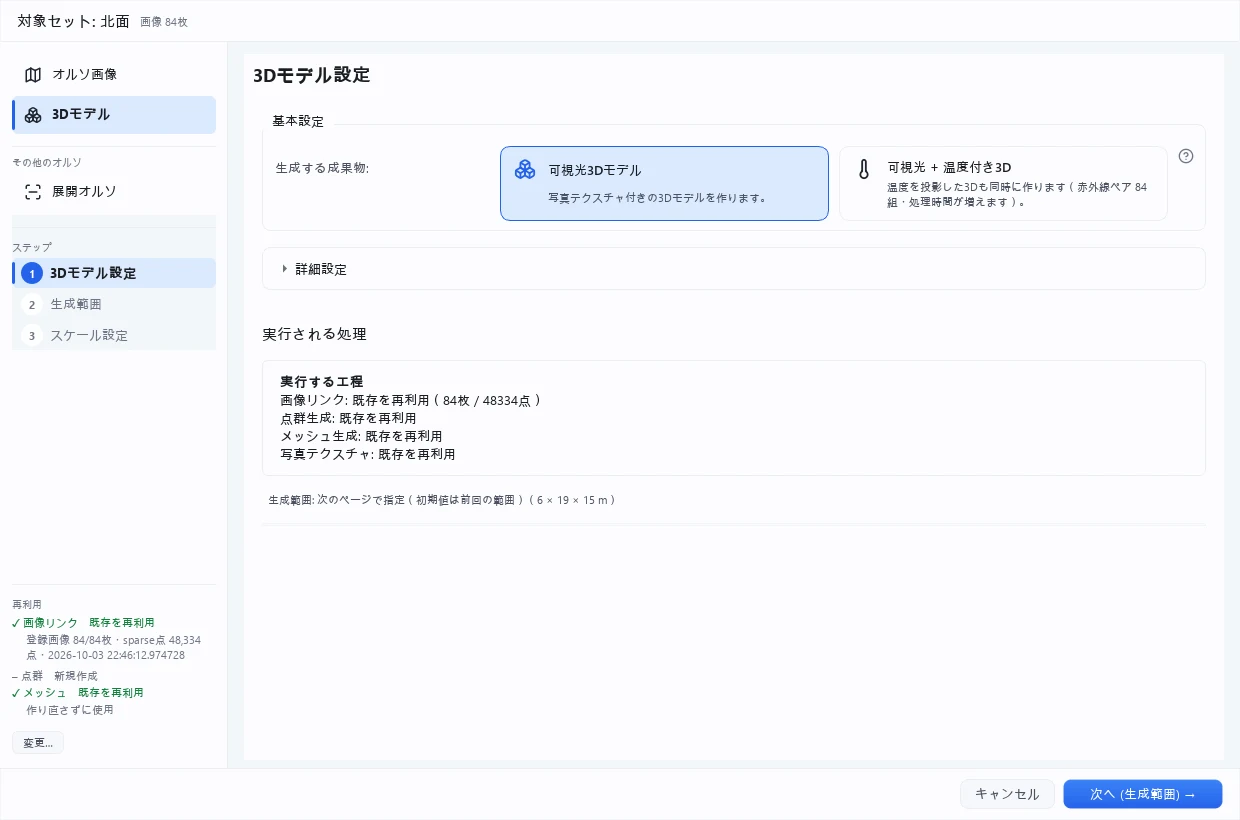
Task: Click the 実行される処理 heading
Action: tap(315, 334)
